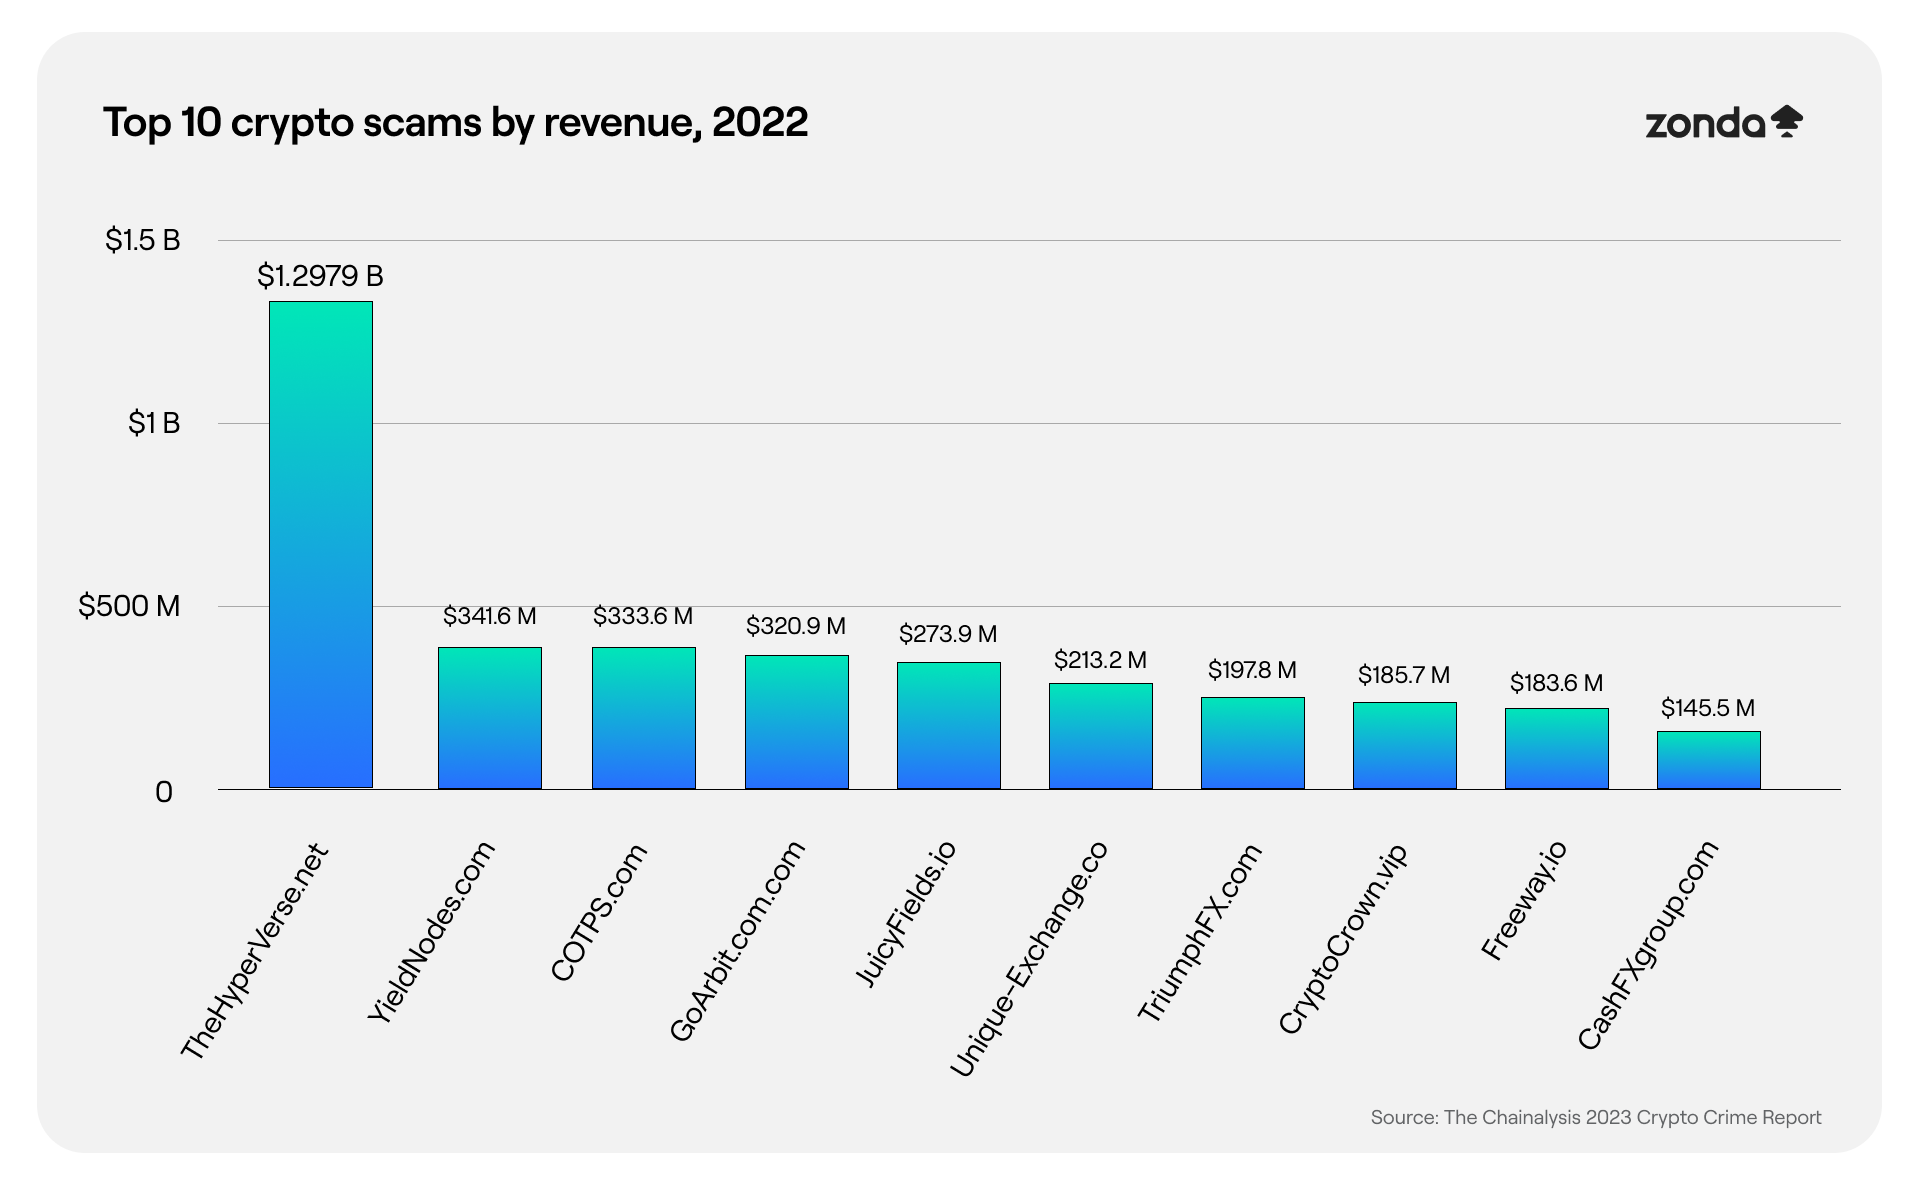1920x1186 pixels.
Task: Click the chart title text
Action: point(455,122)
